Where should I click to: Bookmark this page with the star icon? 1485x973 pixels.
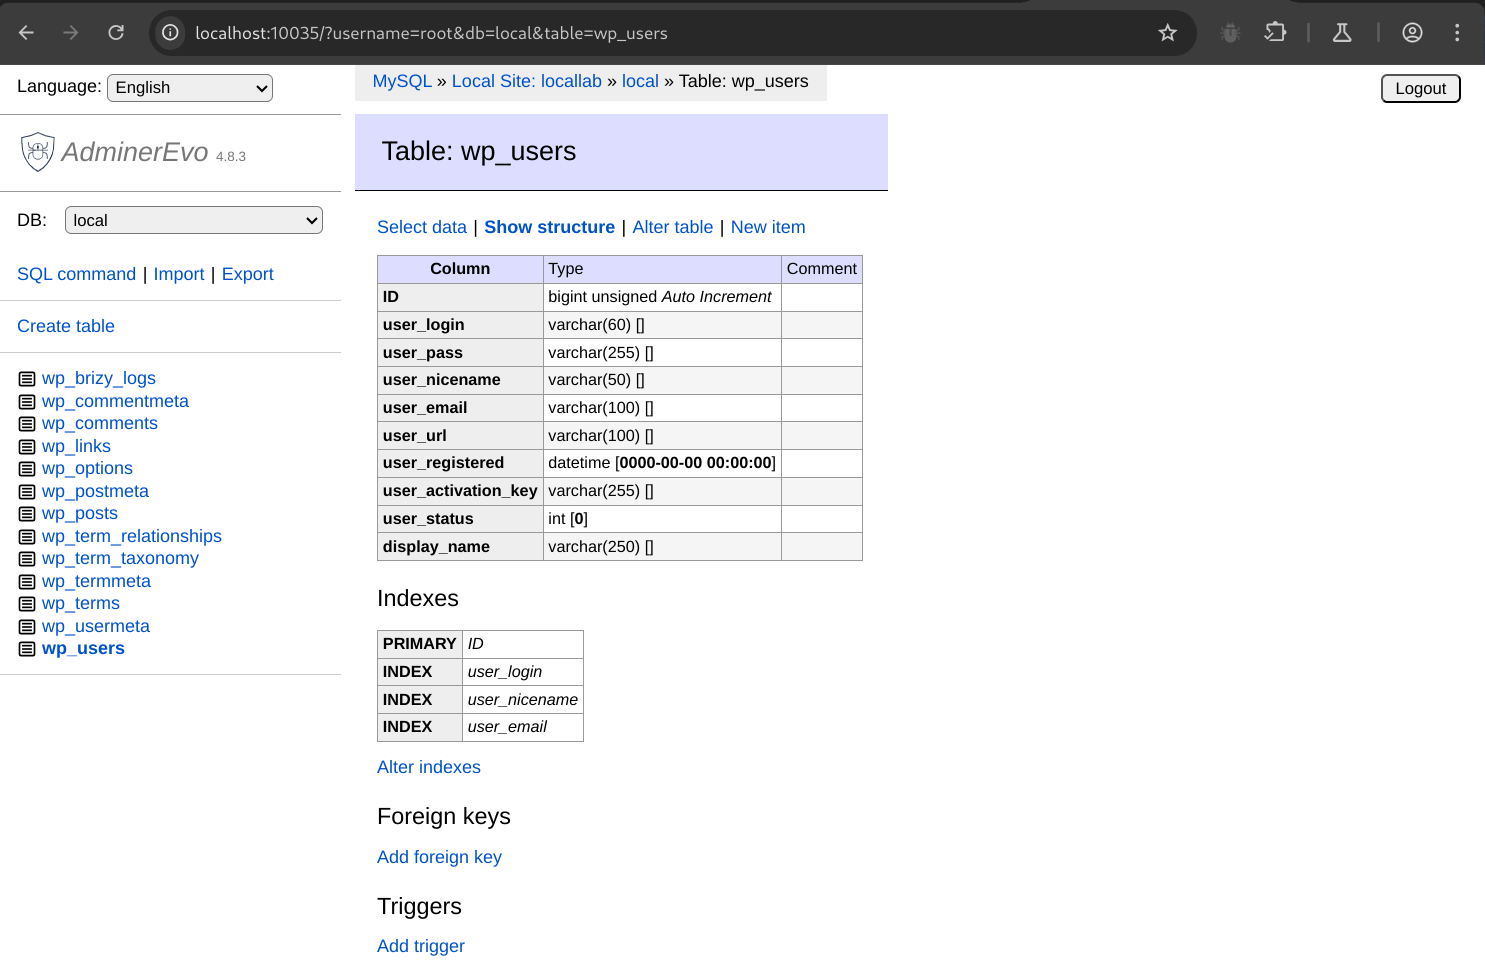point(1167,33)
